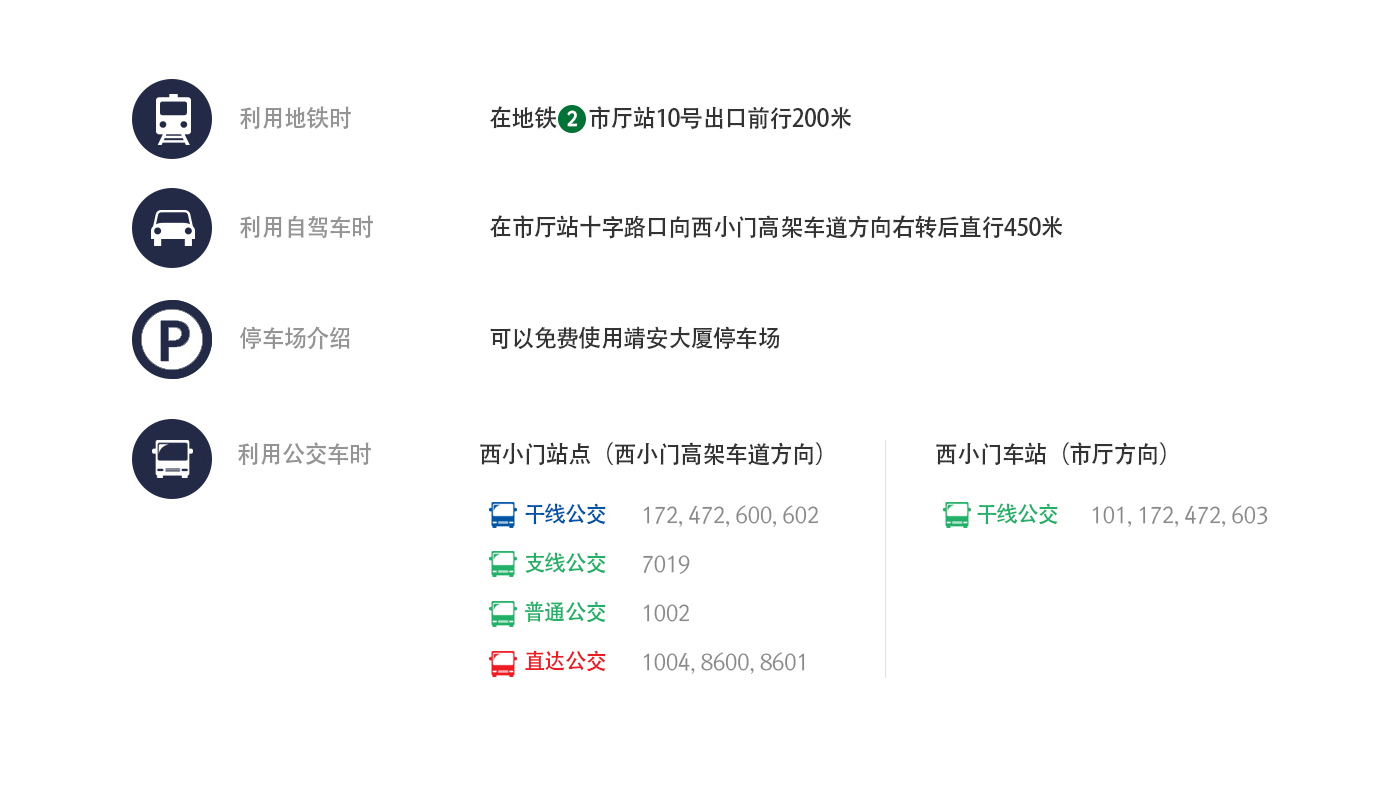Click bus numbers 101, 172, 472, 603
The height and width of the screenshot is (788, 1400).
pyautogui.click(x=1179, y=516)
